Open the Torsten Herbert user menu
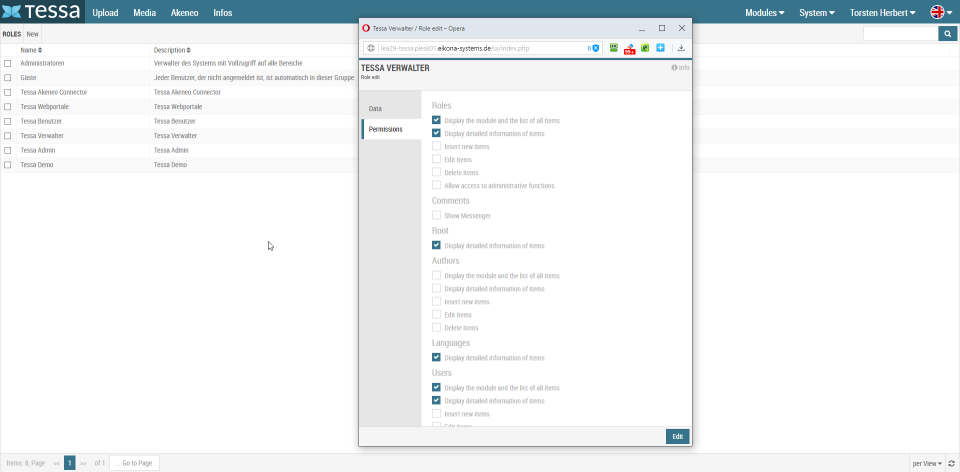The width and height of the screenshot is (960, 472). [x=883, y=12]
